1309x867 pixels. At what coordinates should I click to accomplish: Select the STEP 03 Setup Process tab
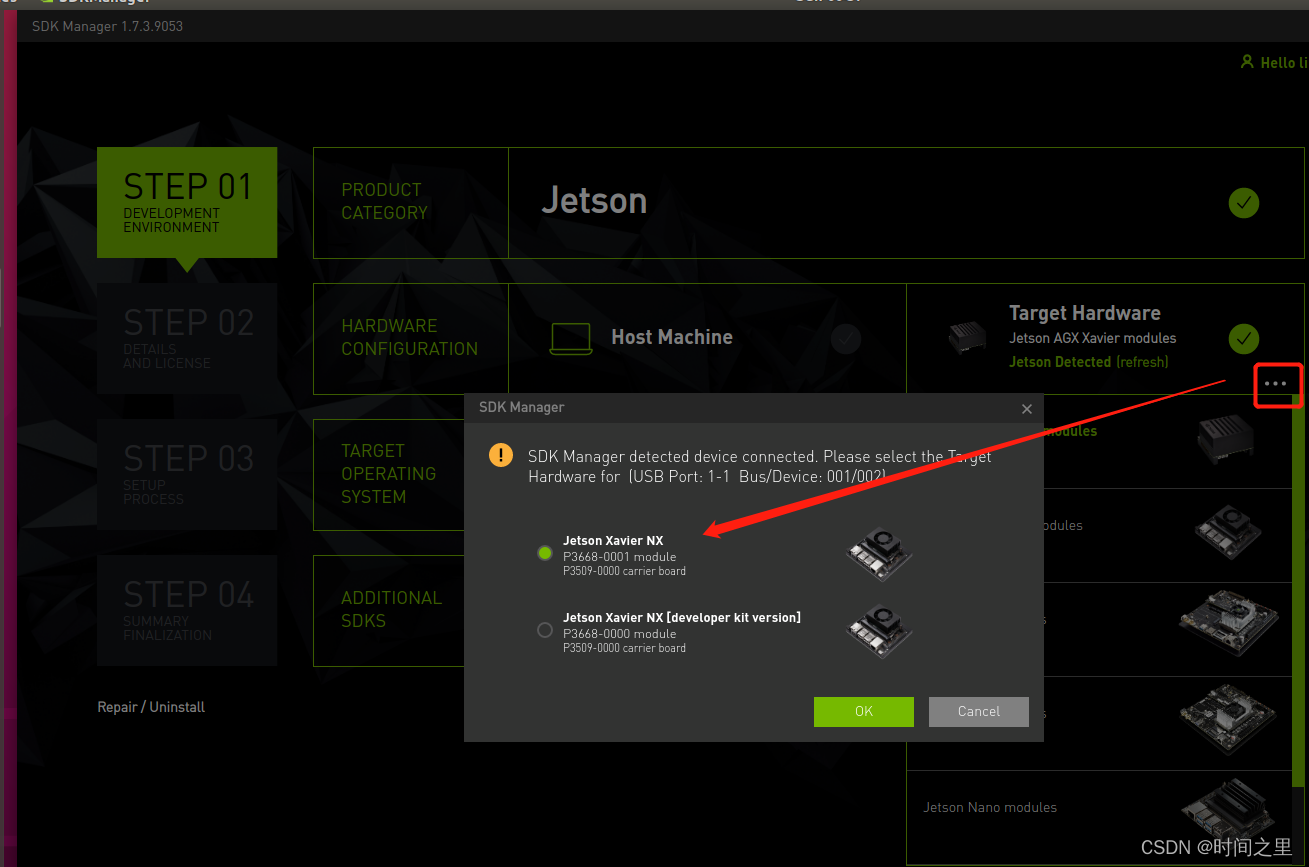(x=187, y=474)
